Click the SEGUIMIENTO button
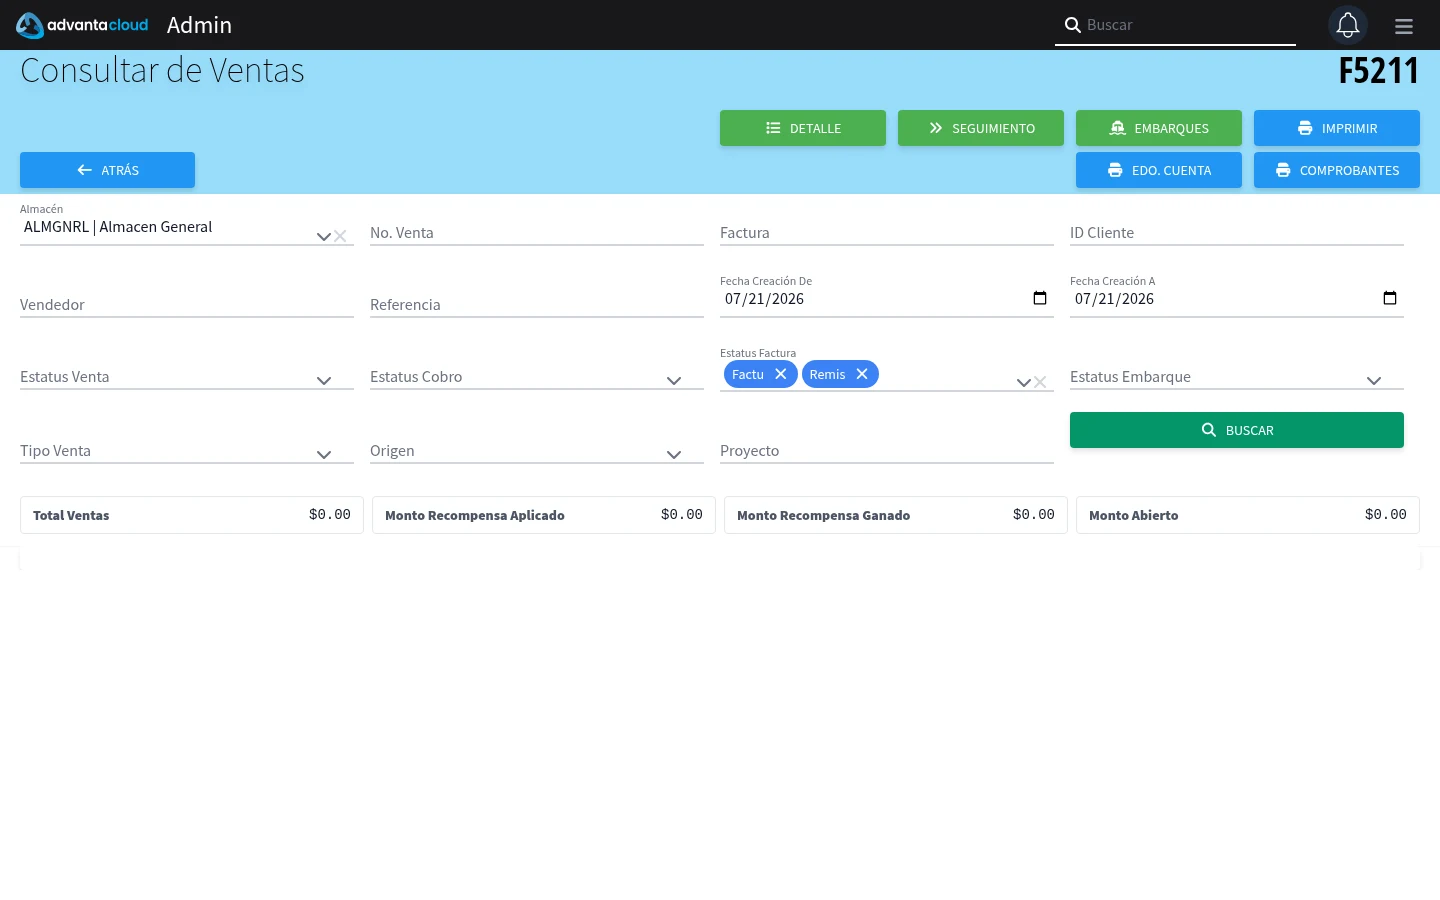The width and height of the screenshot is (1440, 900). (981, 128)
